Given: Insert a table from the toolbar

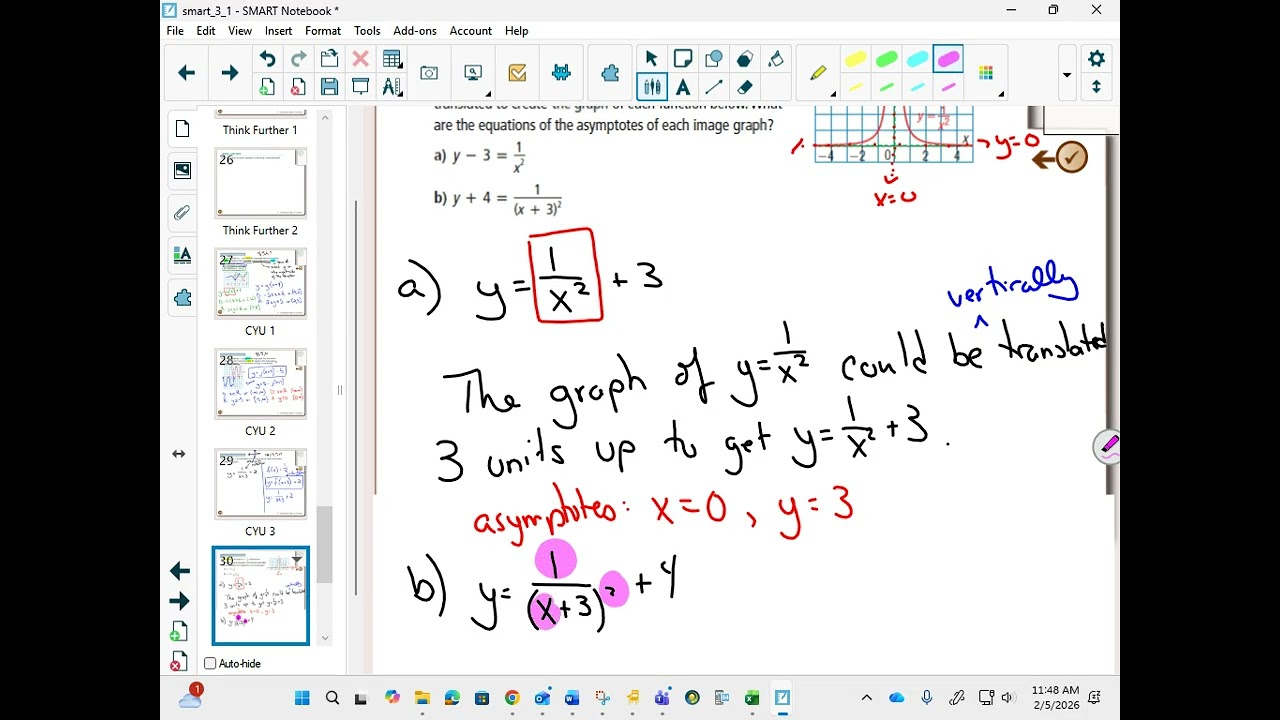Looking at the screenshot, I should (392, 59).
